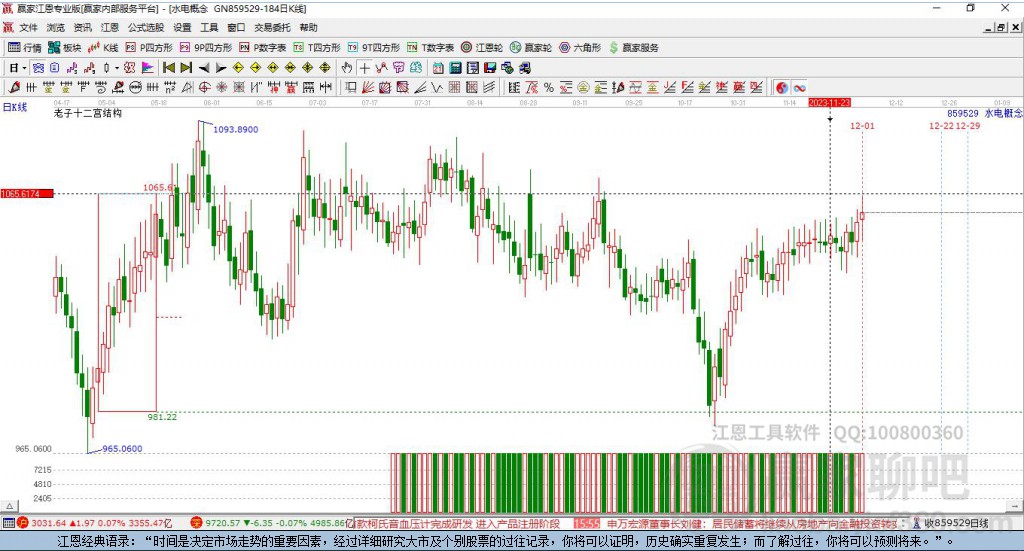Click the crosshair cursor icon
The height and width of the screenshot is (551, 1024).
click(365, 68)
